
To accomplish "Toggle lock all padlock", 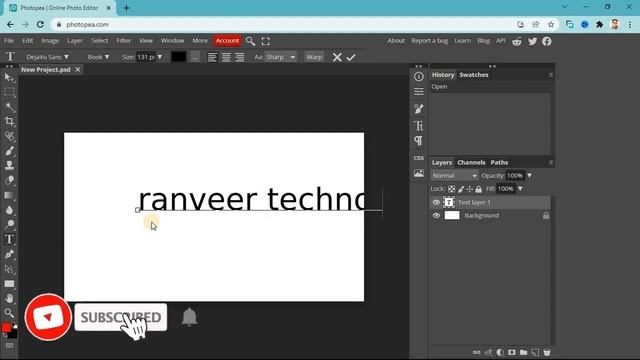I will tap(478, 189).
